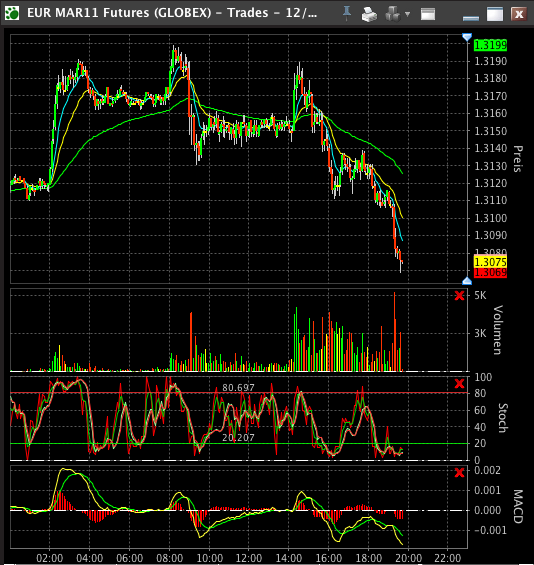Maximize the chart window
This screenshot has width=534, height=565.
[495, 14]
